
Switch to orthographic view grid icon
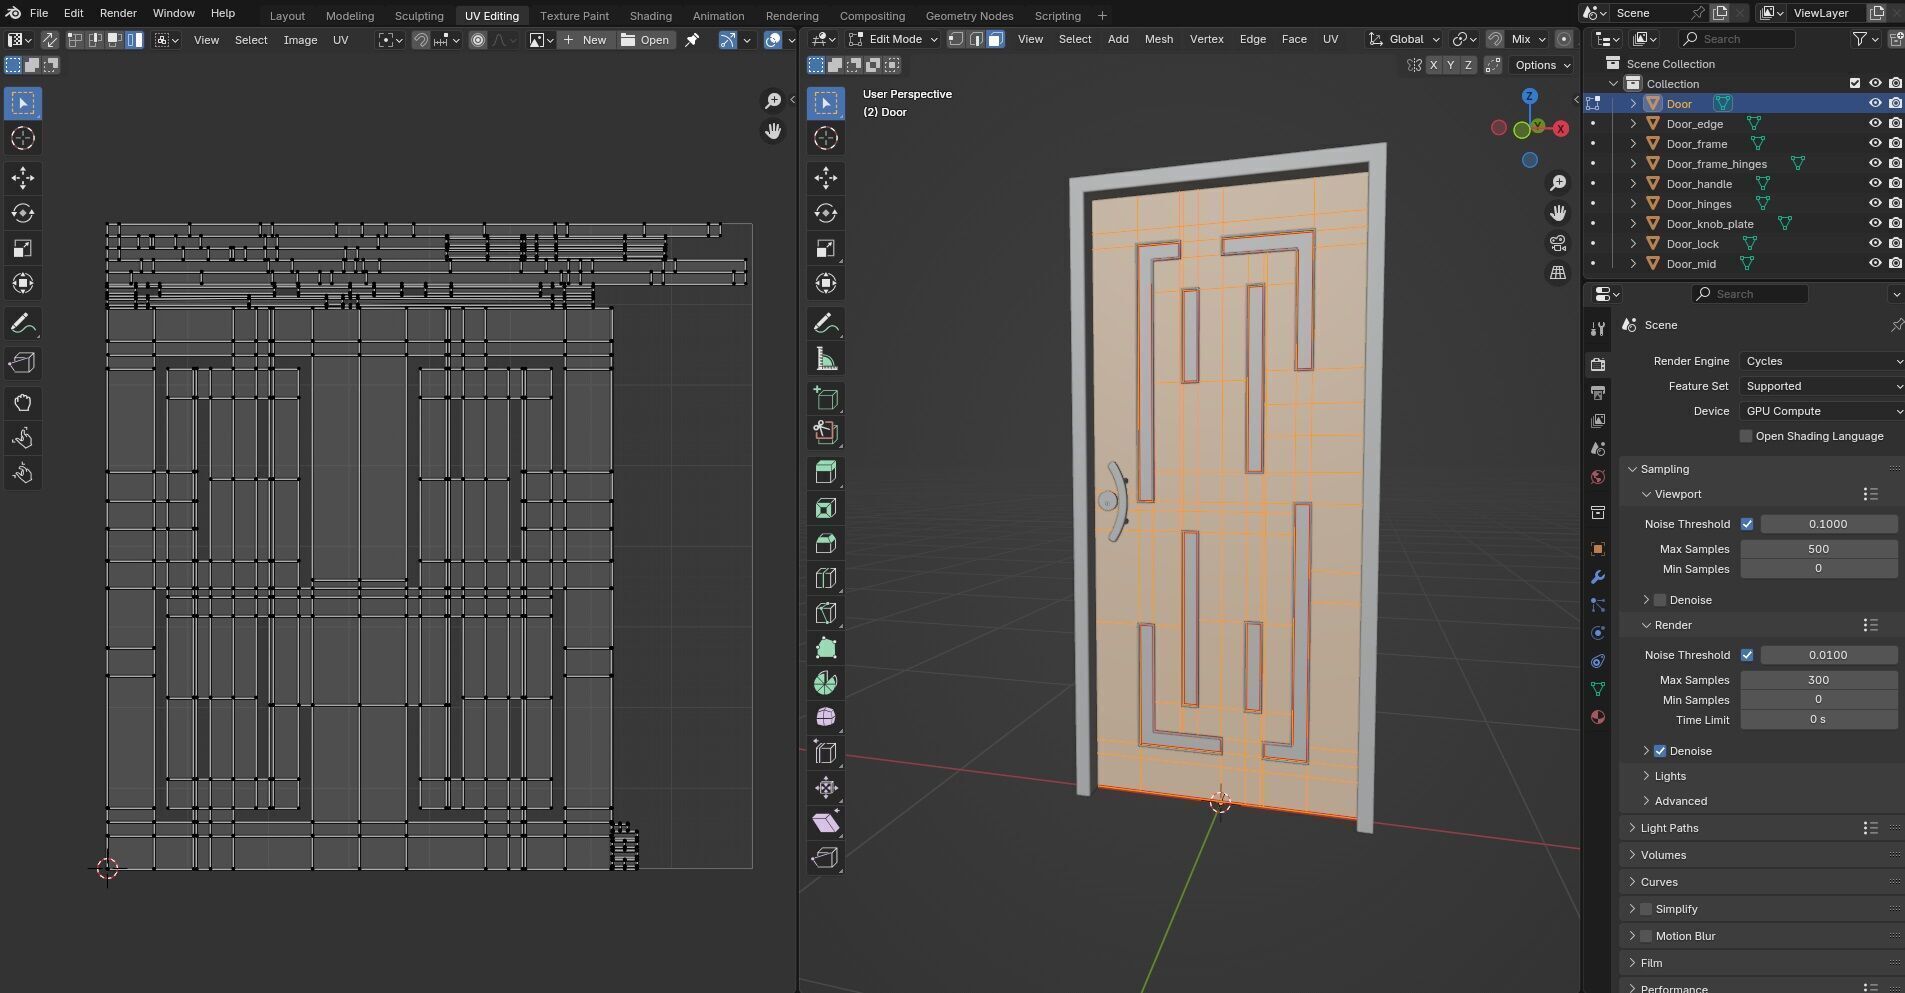tap(1558, 273)
